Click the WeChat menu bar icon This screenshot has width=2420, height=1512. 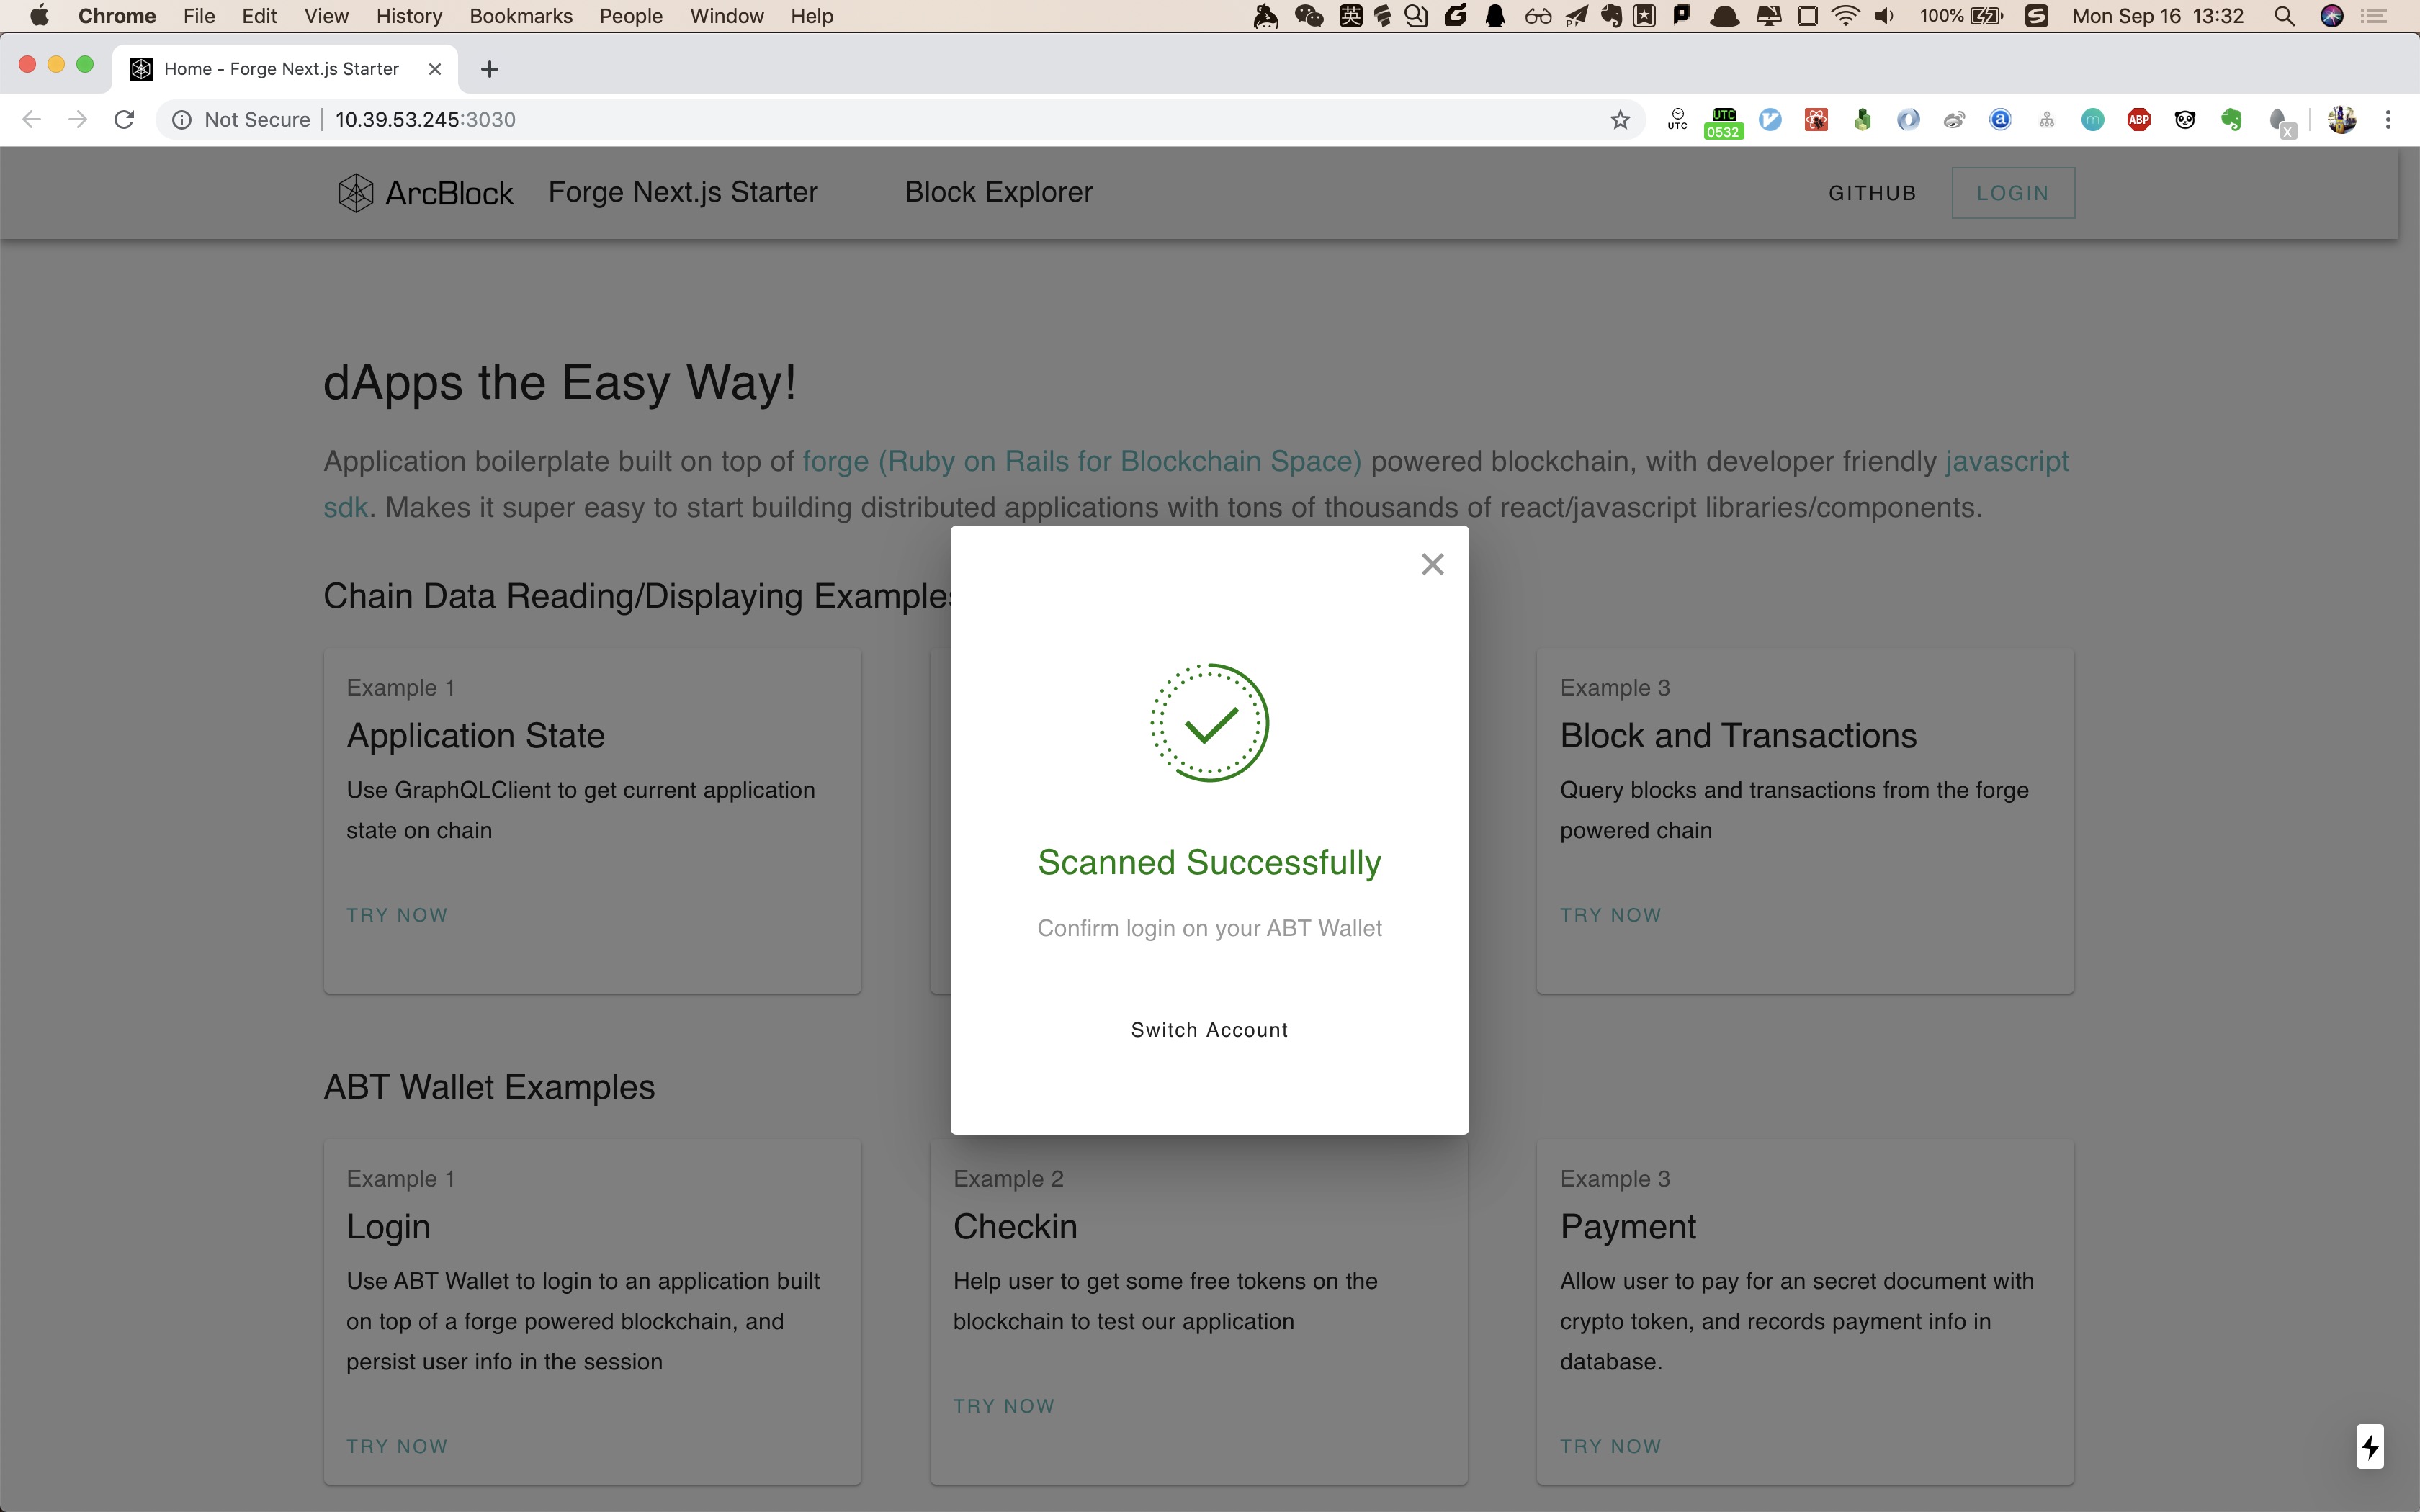(1309, 16)
